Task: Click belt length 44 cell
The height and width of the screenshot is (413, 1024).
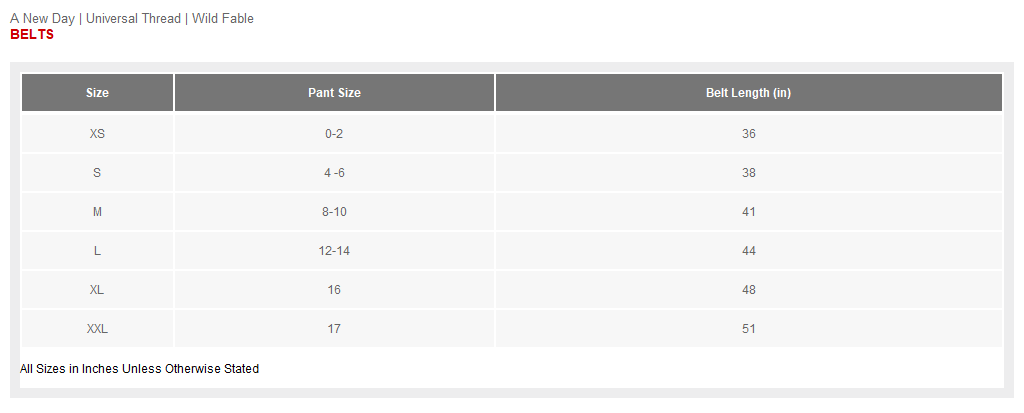Action: [748, 251]
